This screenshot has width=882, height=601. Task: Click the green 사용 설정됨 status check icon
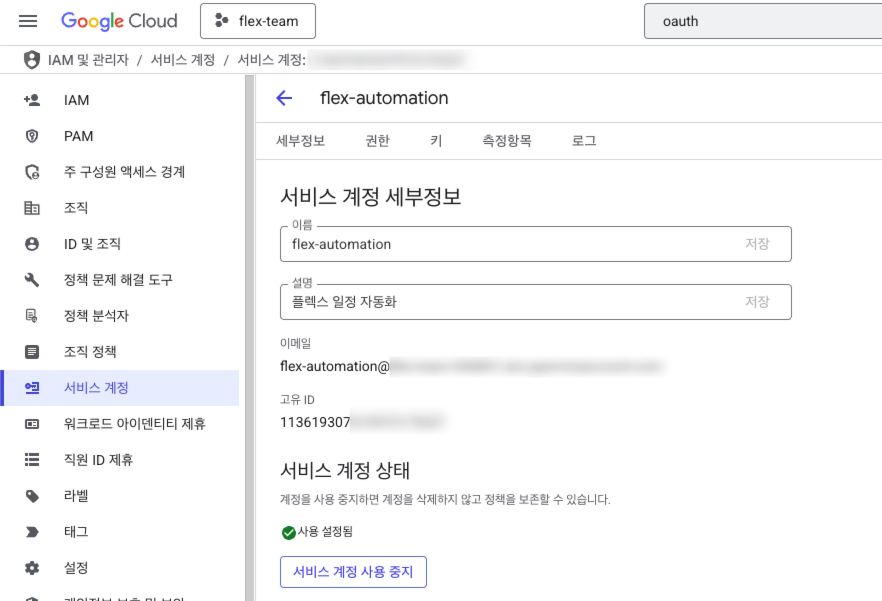point(289,532)
